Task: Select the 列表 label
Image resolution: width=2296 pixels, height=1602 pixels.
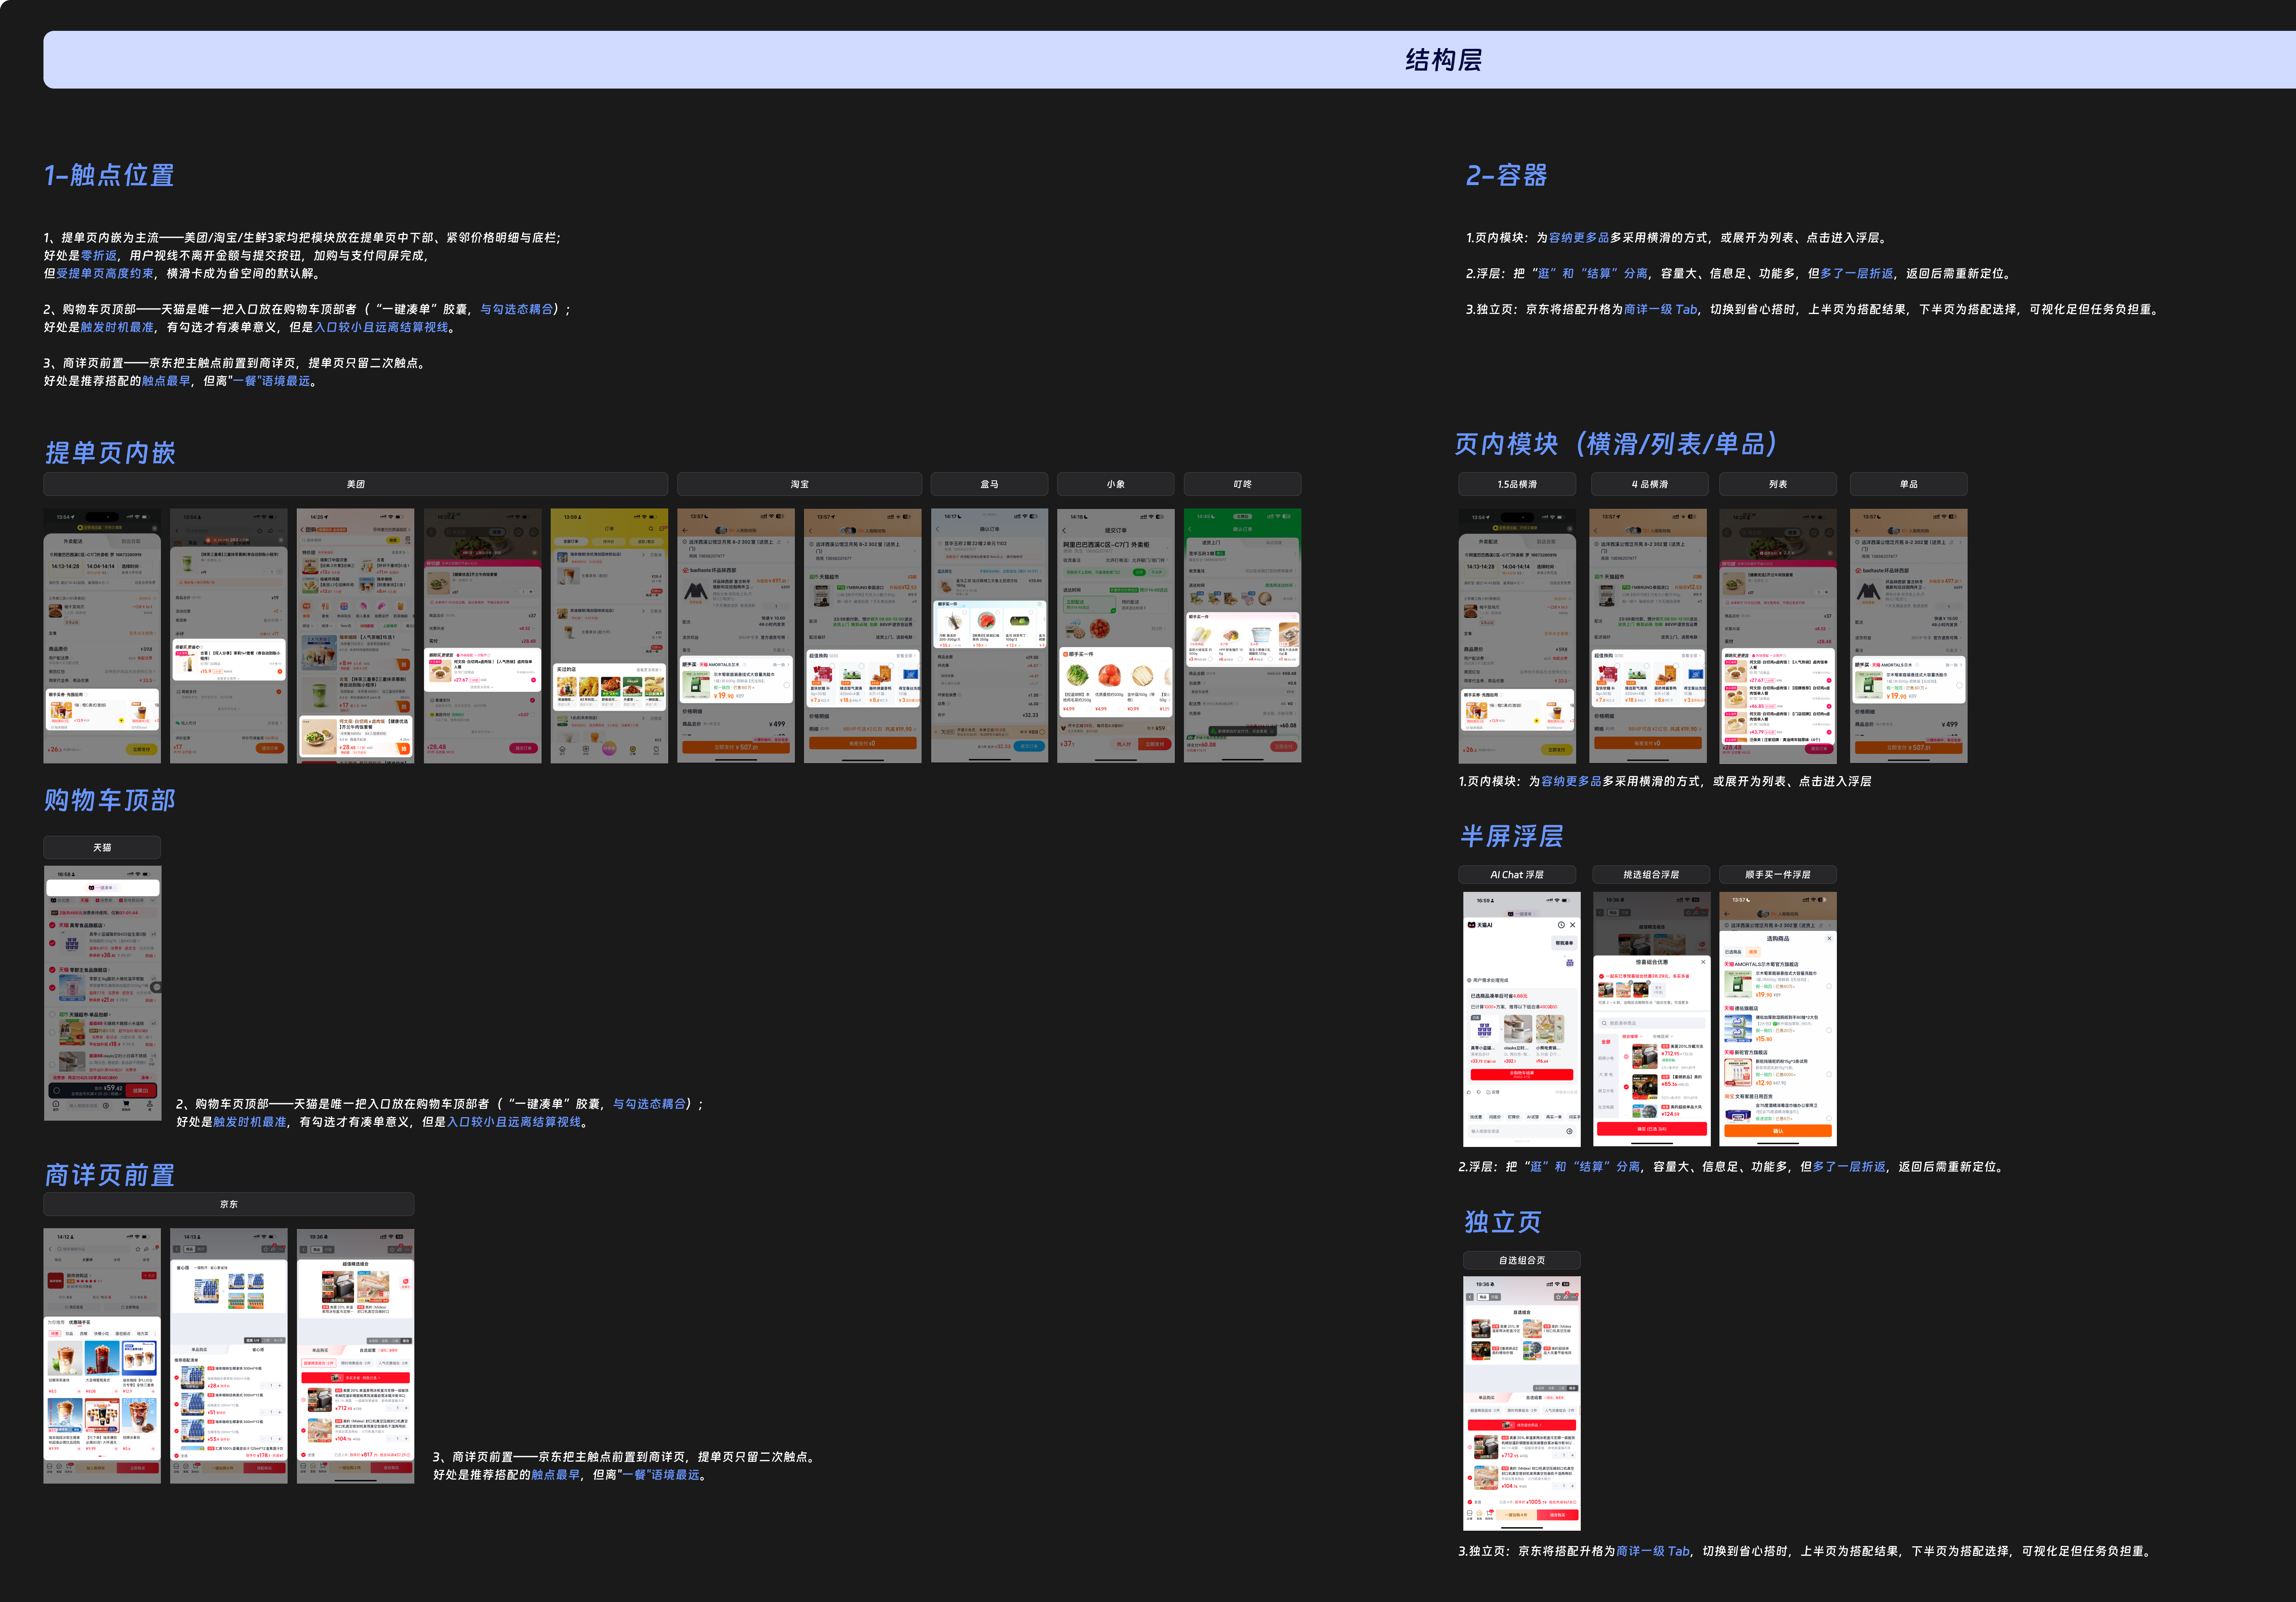Action: coord(1778,484)
